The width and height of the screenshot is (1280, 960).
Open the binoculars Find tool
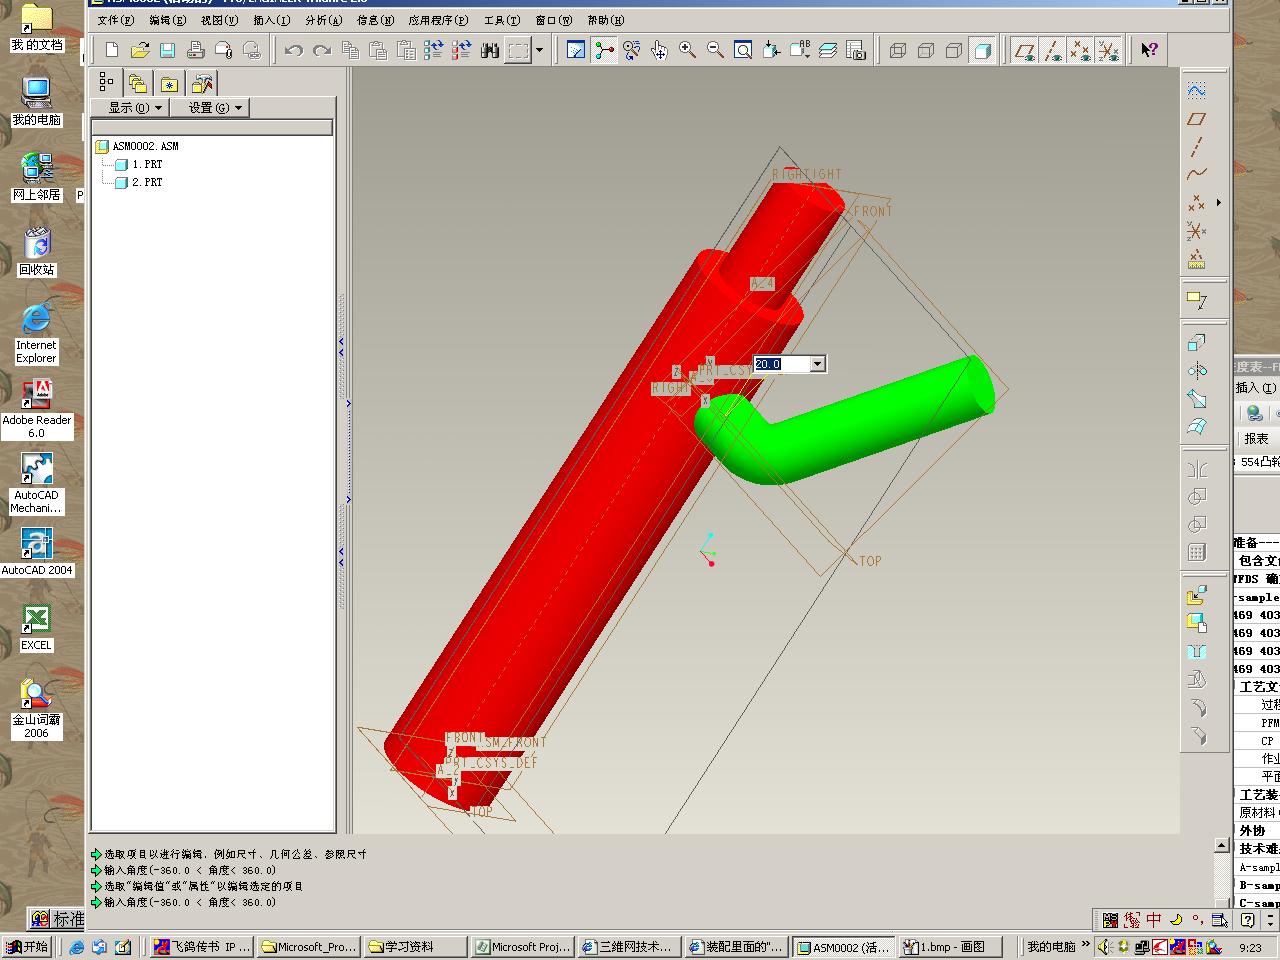(x=490, y=50)
